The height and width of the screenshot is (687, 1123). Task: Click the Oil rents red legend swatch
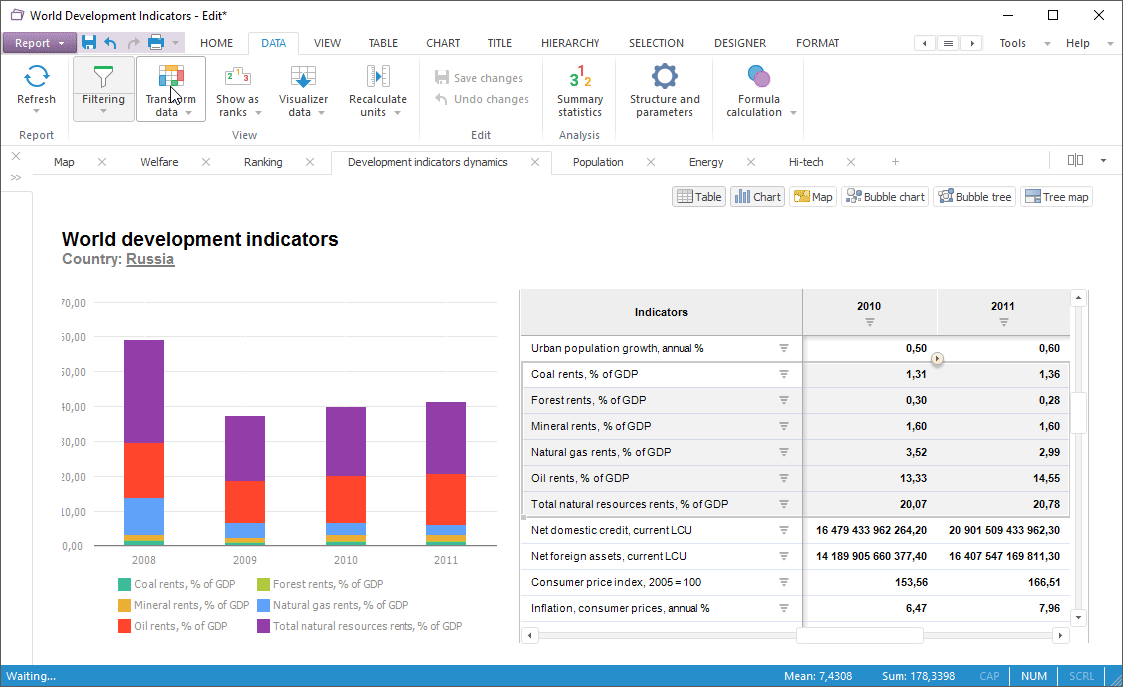pyautogui.click(x=124, y=626)
